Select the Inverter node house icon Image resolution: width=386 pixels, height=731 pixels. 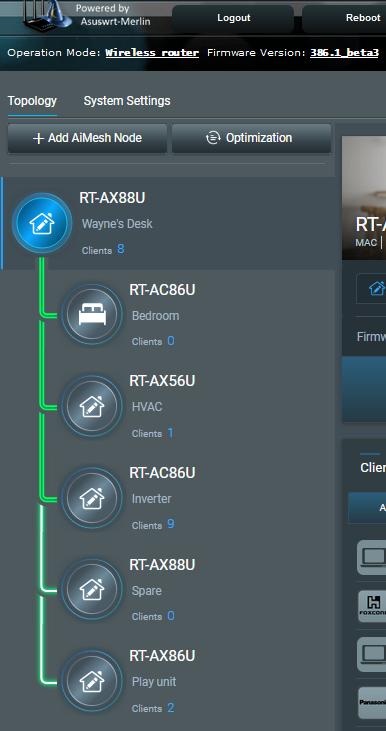(92, 498)
